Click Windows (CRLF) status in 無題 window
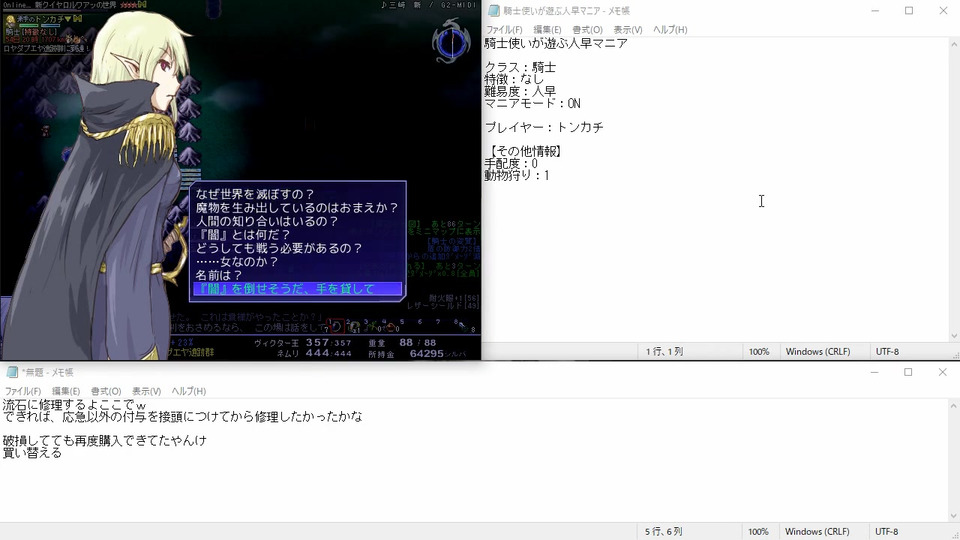This screenshot has height=540, width=960. 817,531
